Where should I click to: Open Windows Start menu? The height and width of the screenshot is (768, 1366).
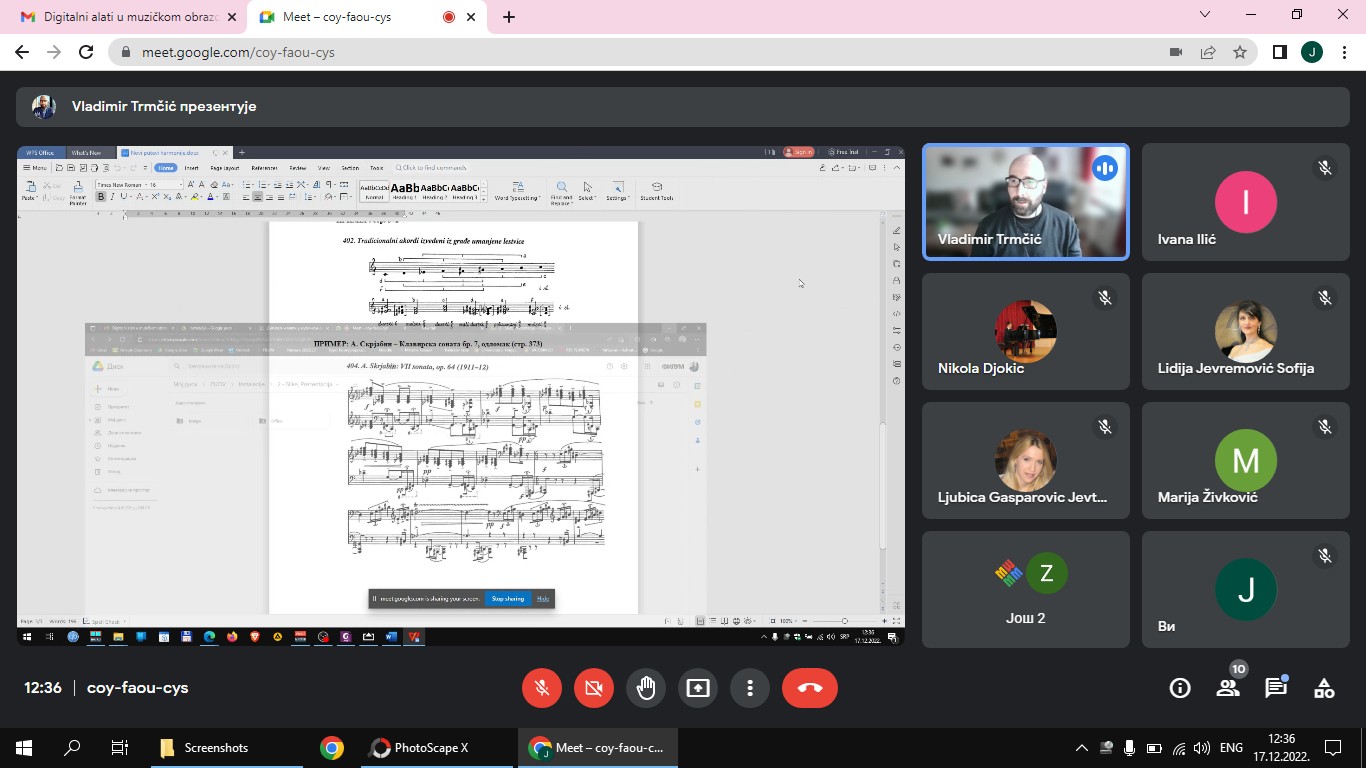click(x=24, y=747)
